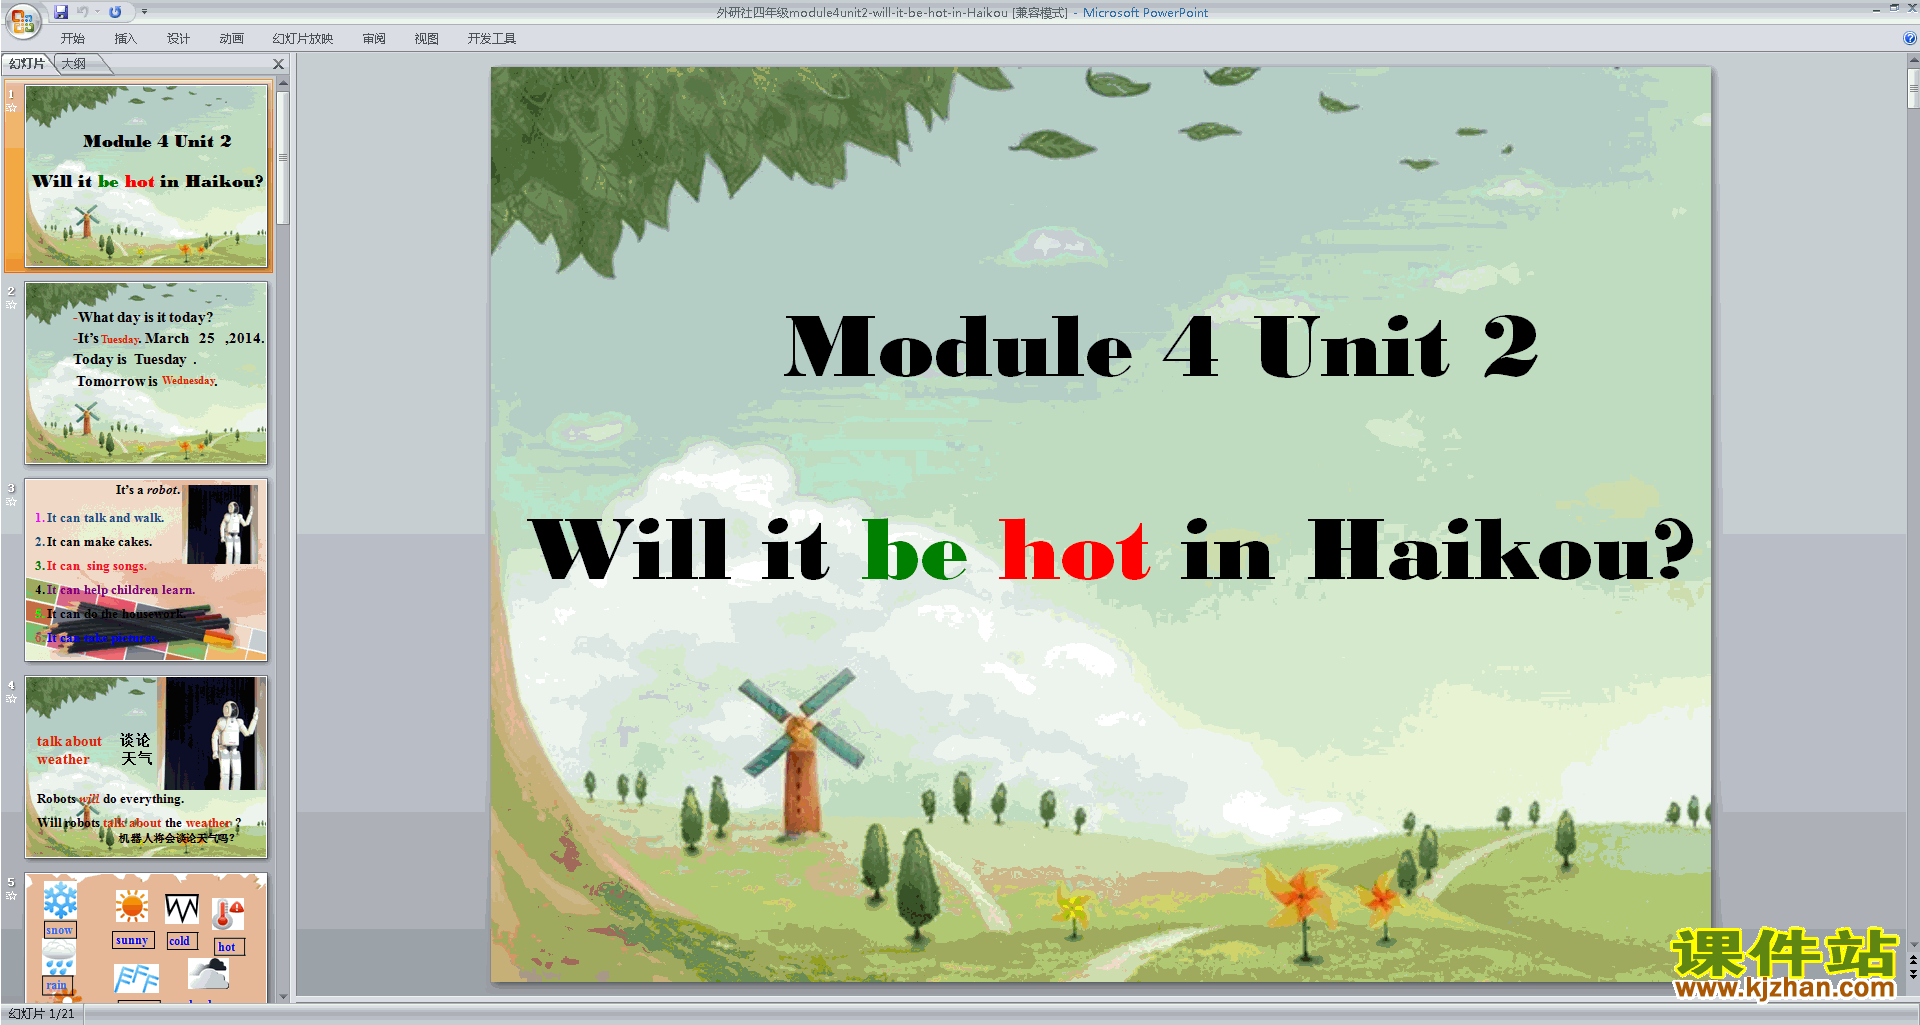Open the 视图 ribbon tab
The height and width of the screenshot is (1025, 1920).
coord(427,39)
